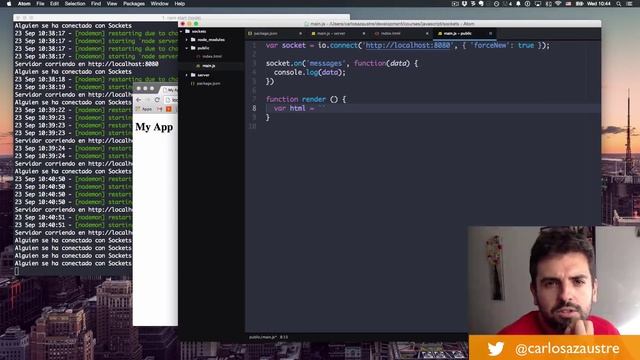Viewport: 640px width, 360px height.
Task: Click the @carlosazaustre handle
Action: (x=567, y=349)
